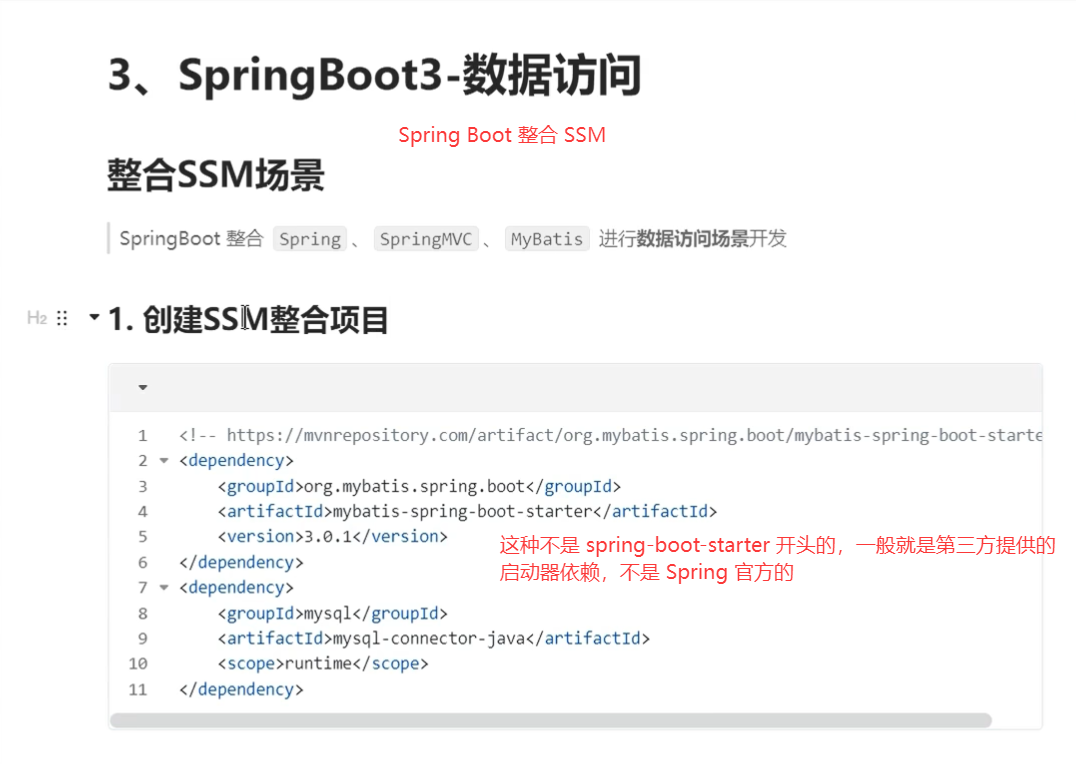This screenshot has height=764, width=1076.
Task: Click the closing dependency tag on line 11
Action: (241, 689)
